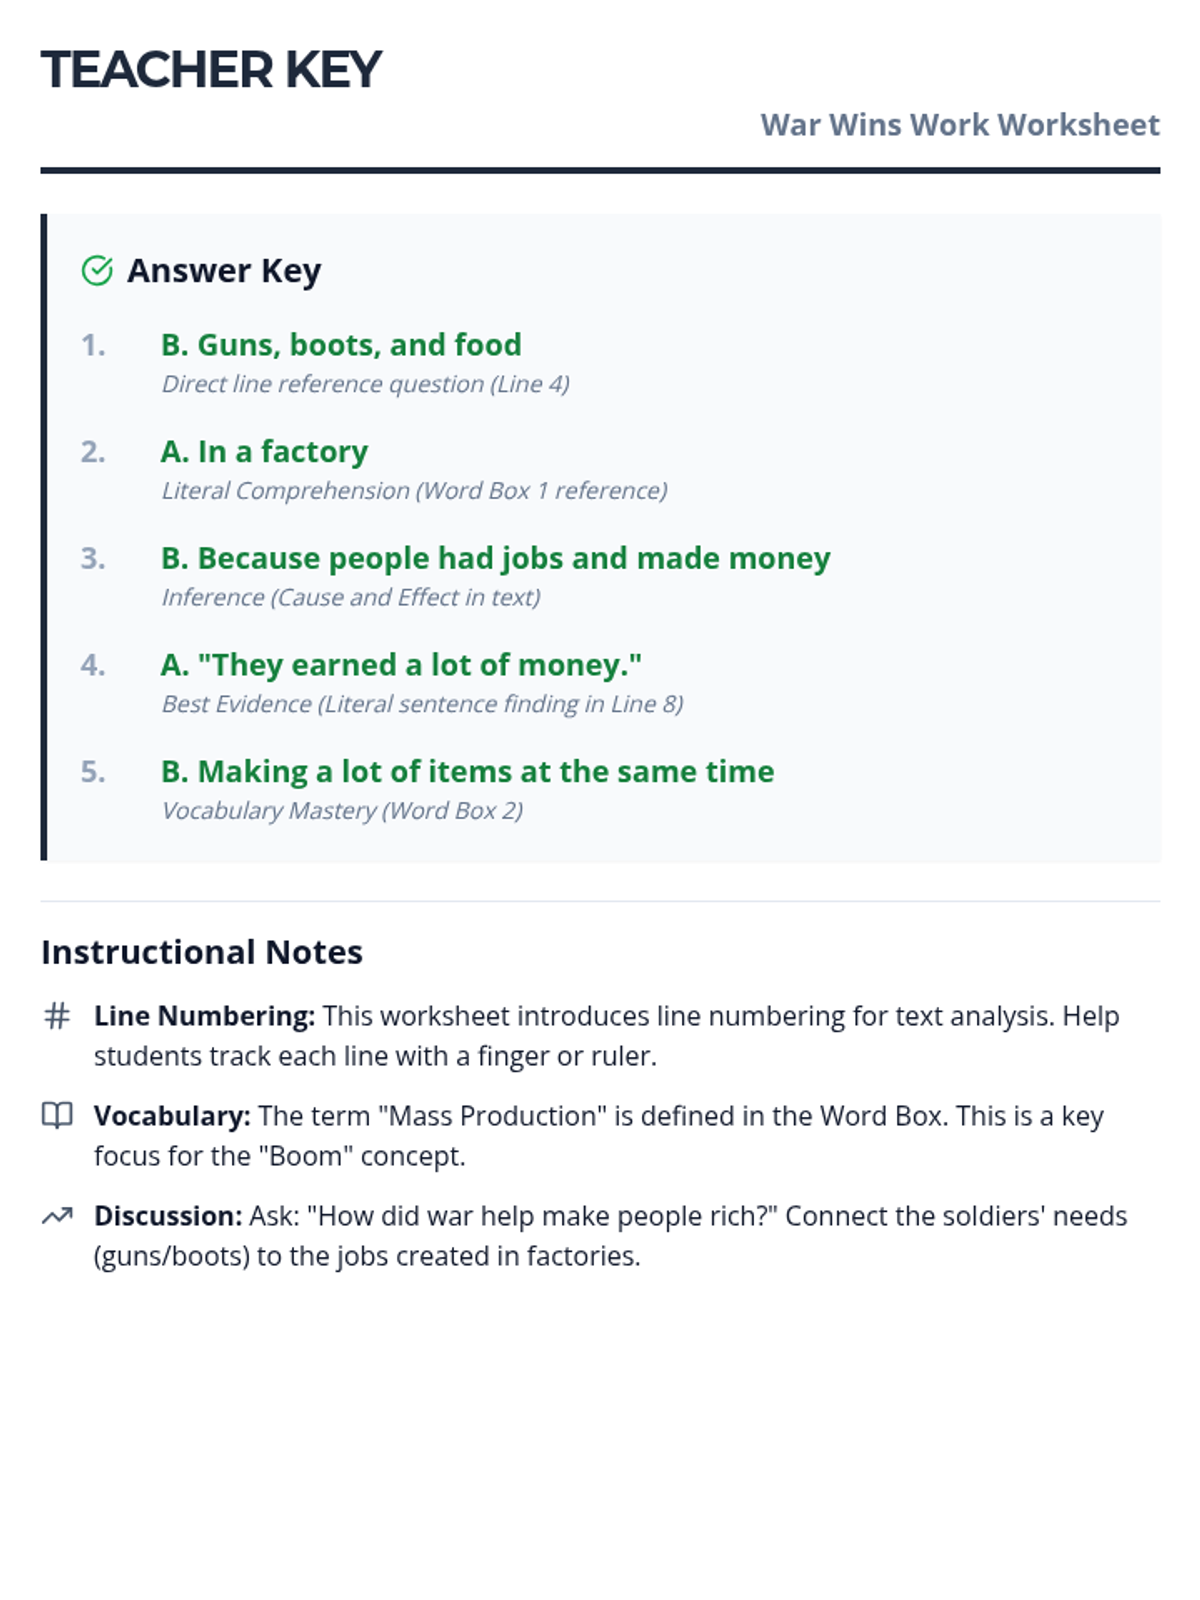
Task: Click the hash icon beside Line Numbering
Action: coord(57,1016)
